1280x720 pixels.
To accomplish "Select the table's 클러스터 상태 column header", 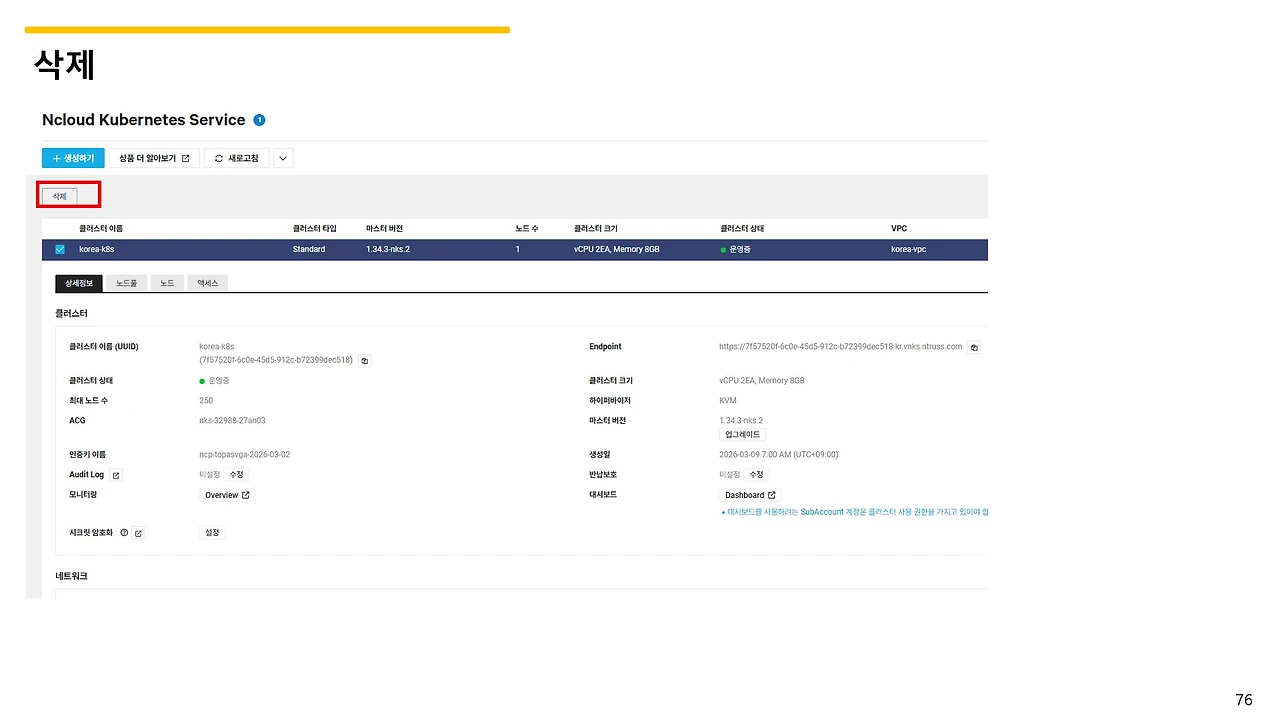I will point(742,229).
